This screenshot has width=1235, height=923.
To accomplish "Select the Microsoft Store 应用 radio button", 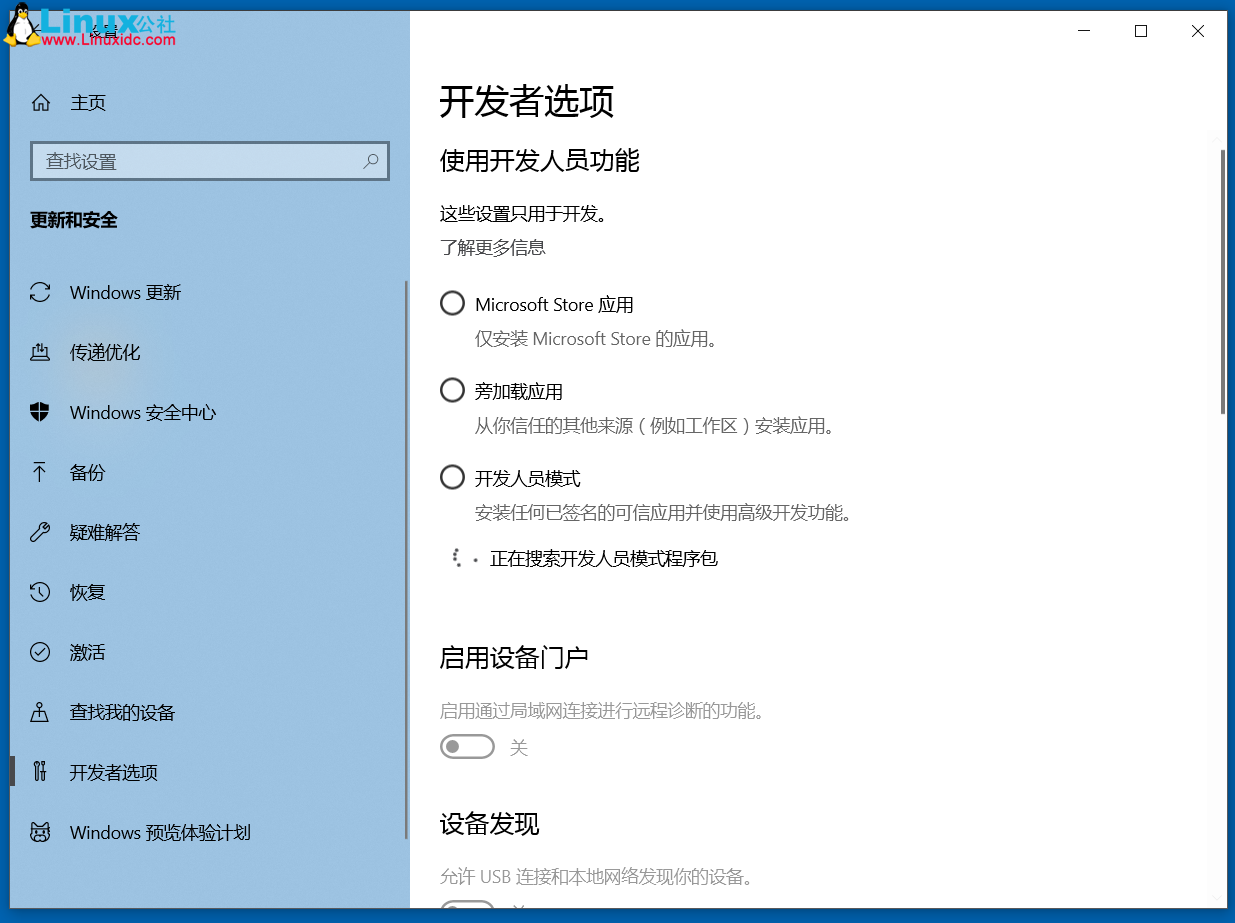I will tap(452, 303).
